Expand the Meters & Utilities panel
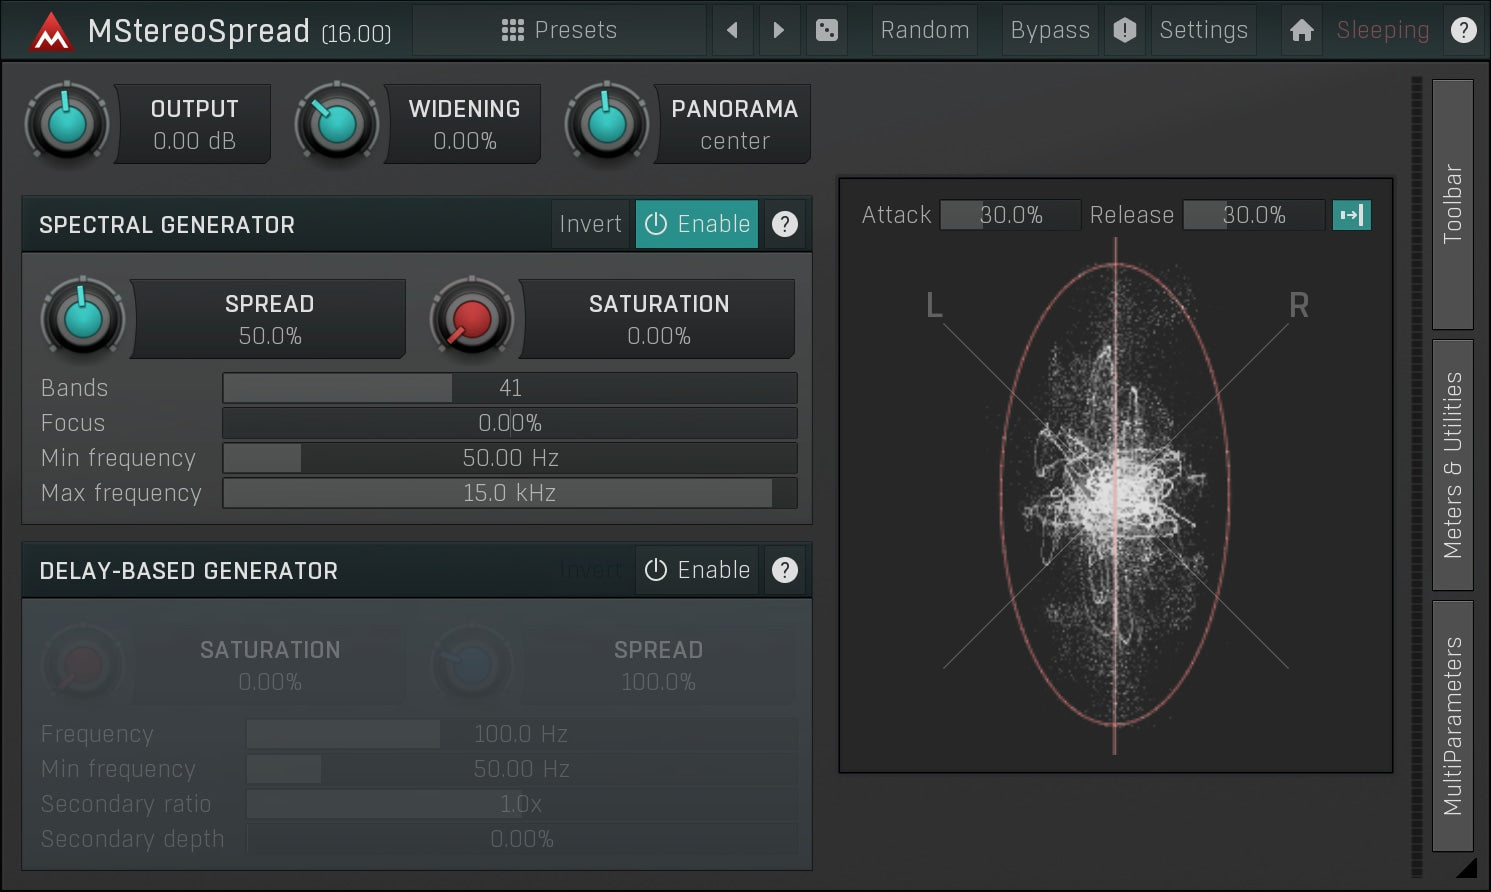The image size is (1491, 892). [x=1452, y=464]
